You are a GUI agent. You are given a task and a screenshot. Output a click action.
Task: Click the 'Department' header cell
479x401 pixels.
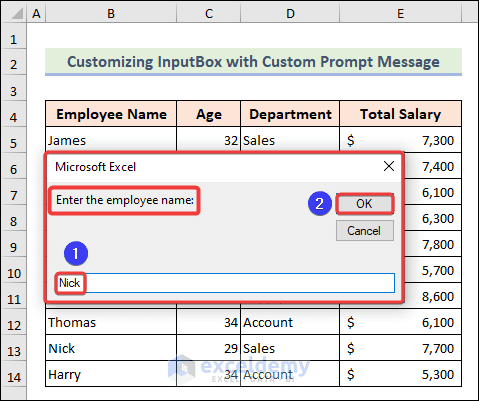pyautogui.click(x=290, y=114)
